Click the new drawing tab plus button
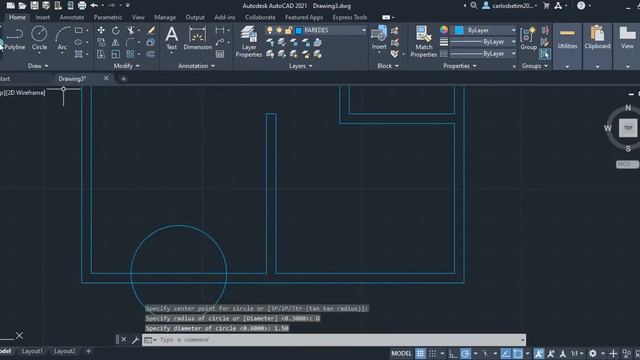640x360 pixels. 124,79
